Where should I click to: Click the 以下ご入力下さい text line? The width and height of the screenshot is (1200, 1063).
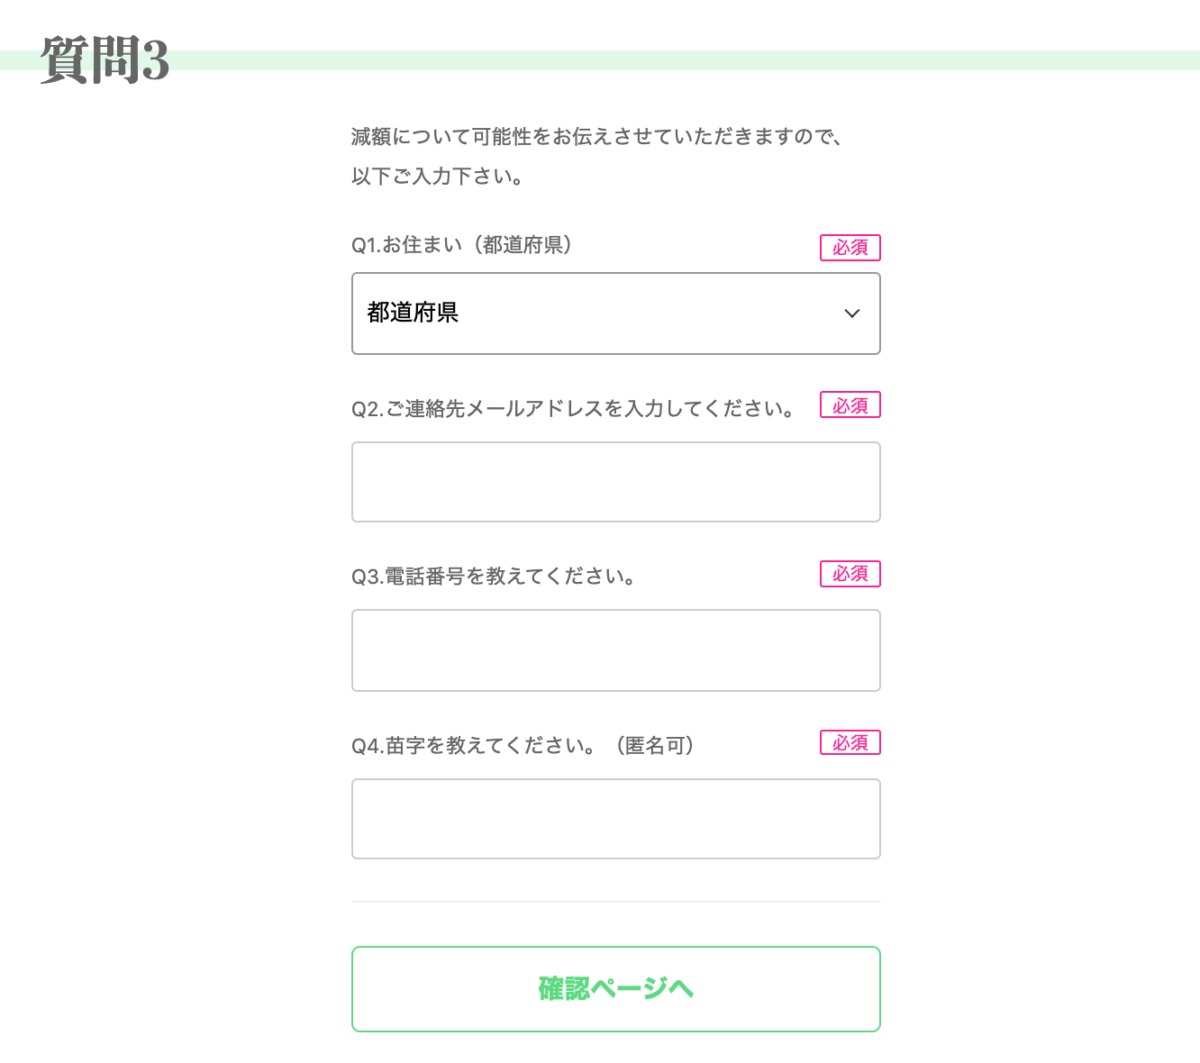pyautogui.click(x=437, y=176)
